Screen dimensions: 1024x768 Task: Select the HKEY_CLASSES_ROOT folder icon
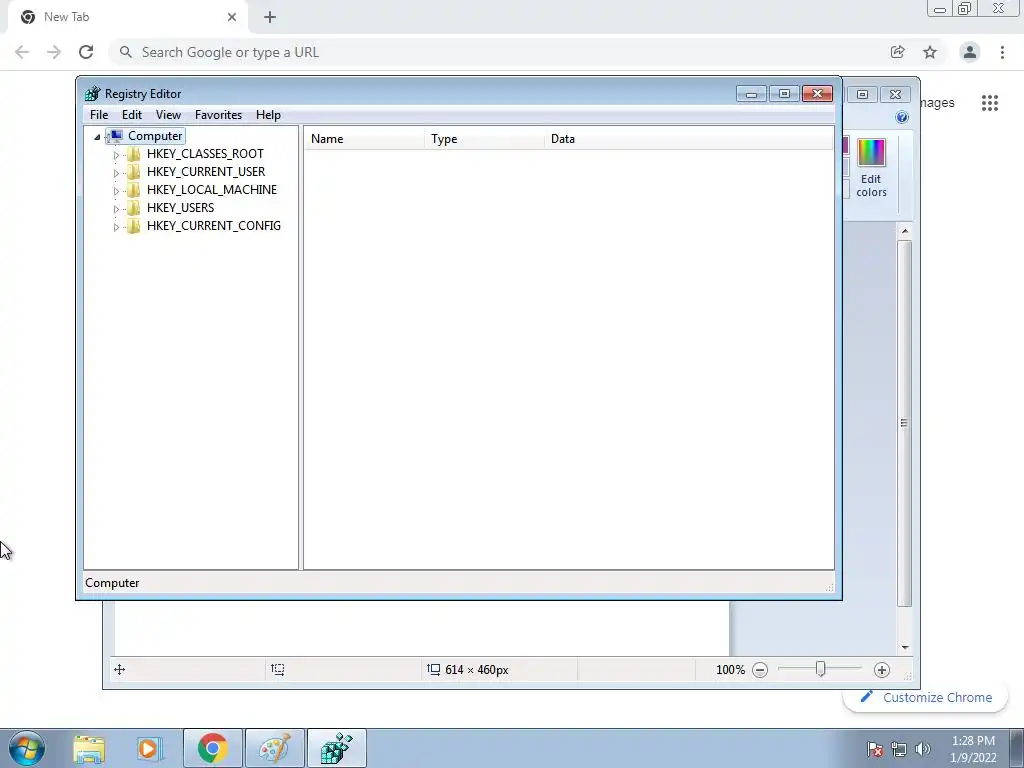point(133,154)
